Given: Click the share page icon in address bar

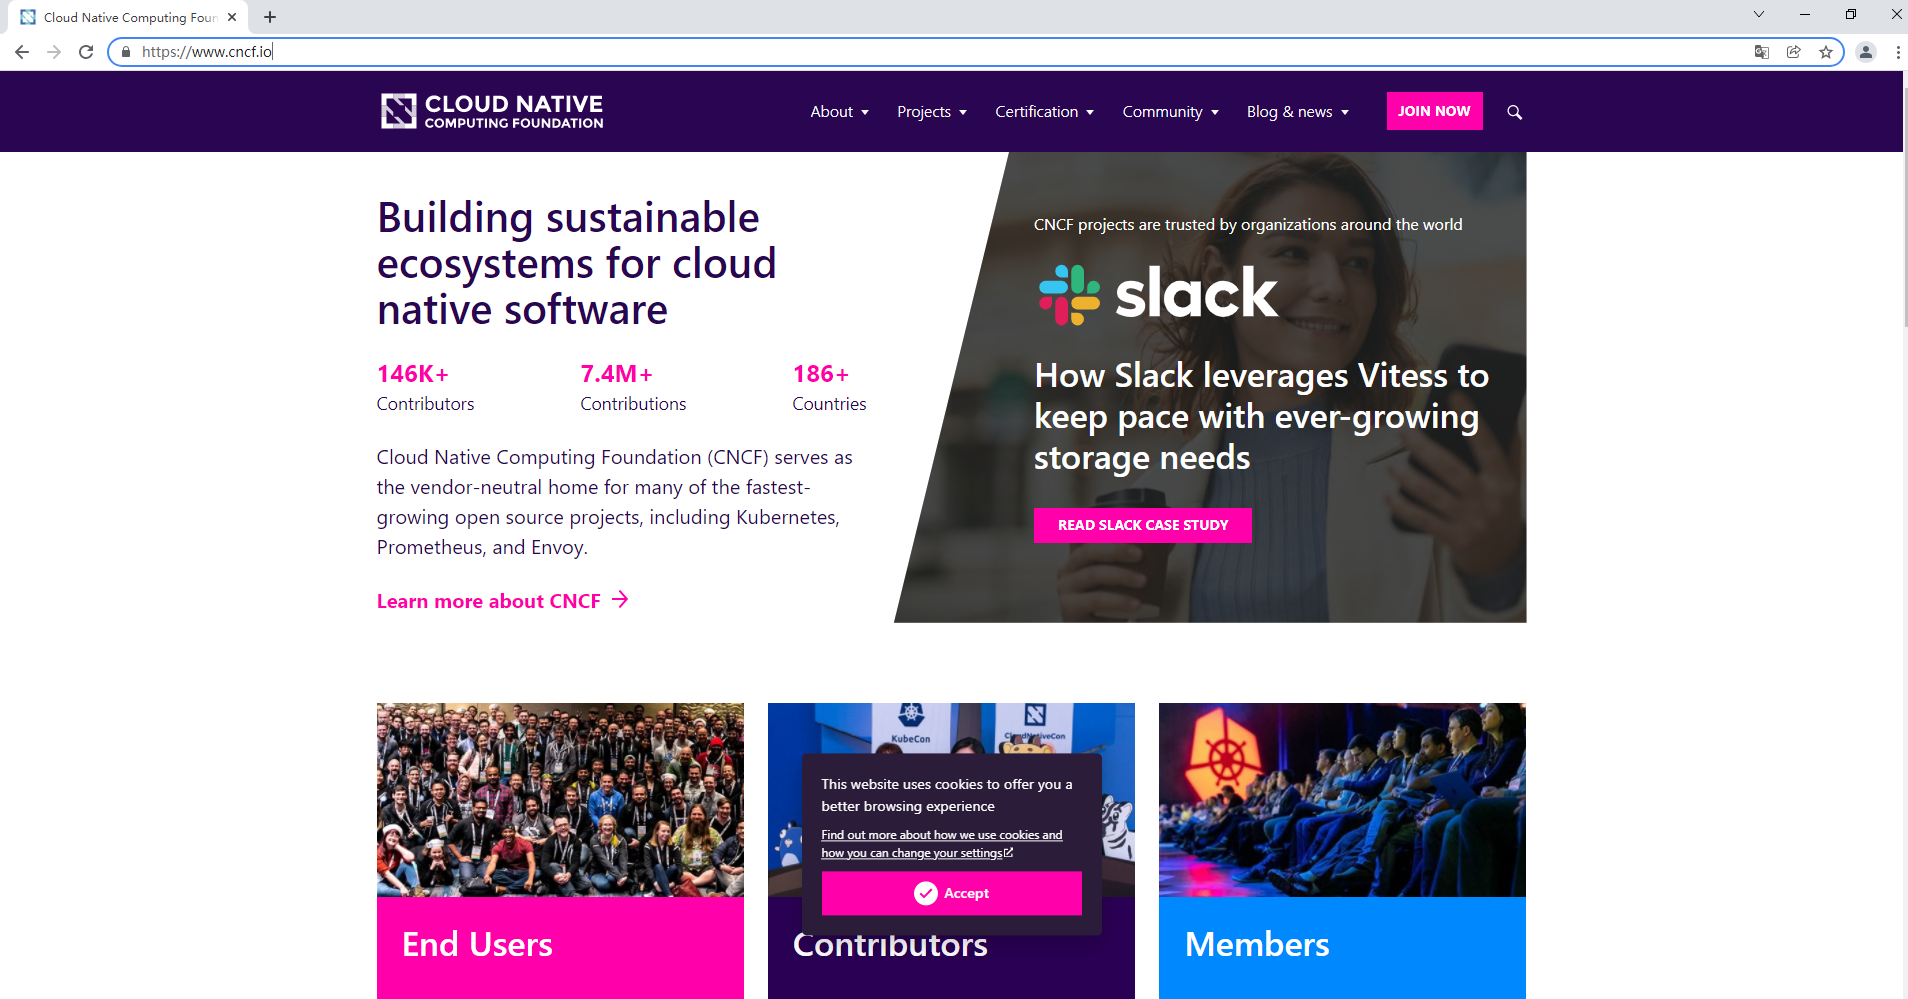Looking at the screenshot, I should [x=1793, y=52].
